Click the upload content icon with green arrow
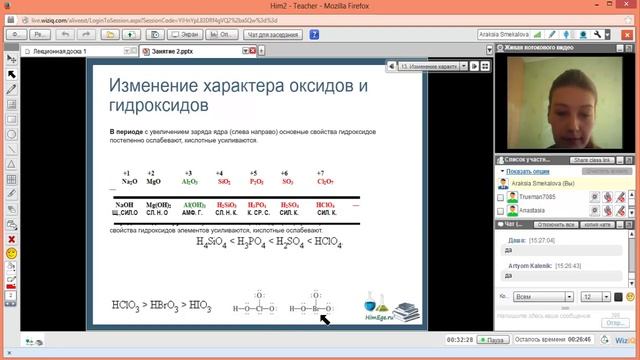The image size is (640, 360). pyautogui.click(x=131, y=35)
